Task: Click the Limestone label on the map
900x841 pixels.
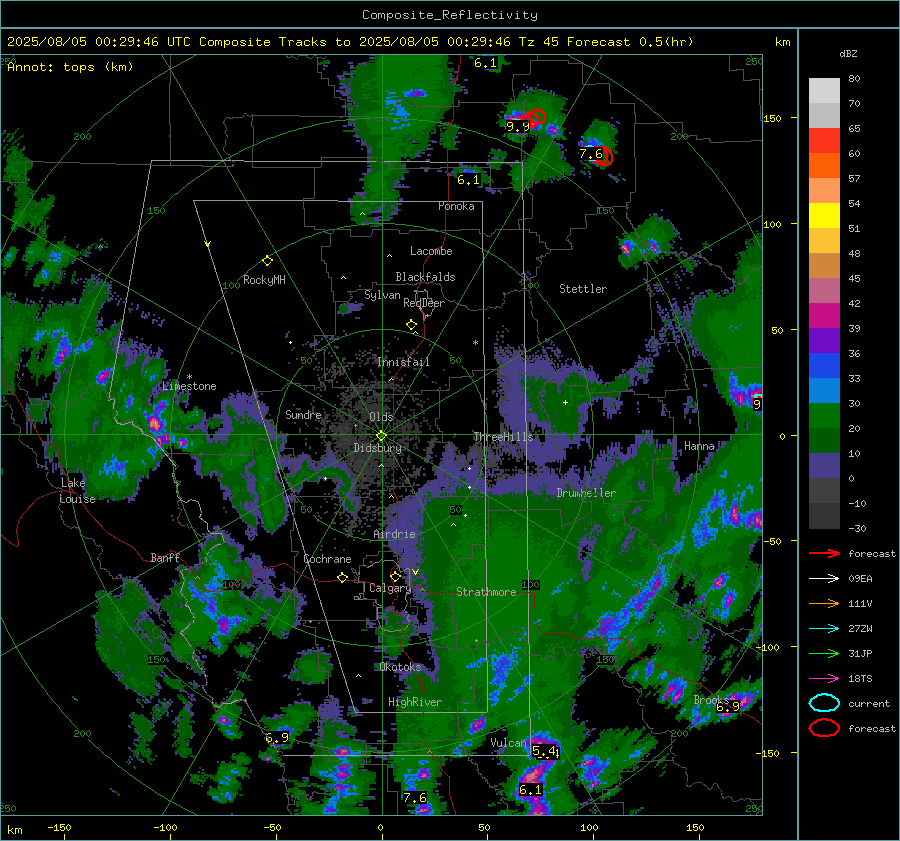Action: [189, 386]
